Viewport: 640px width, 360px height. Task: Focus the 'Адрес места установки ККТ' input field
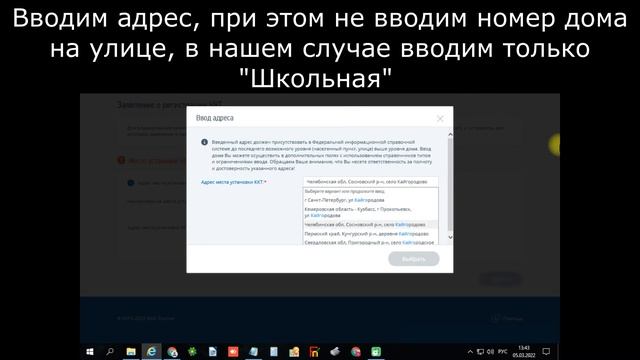coord(371,182)
